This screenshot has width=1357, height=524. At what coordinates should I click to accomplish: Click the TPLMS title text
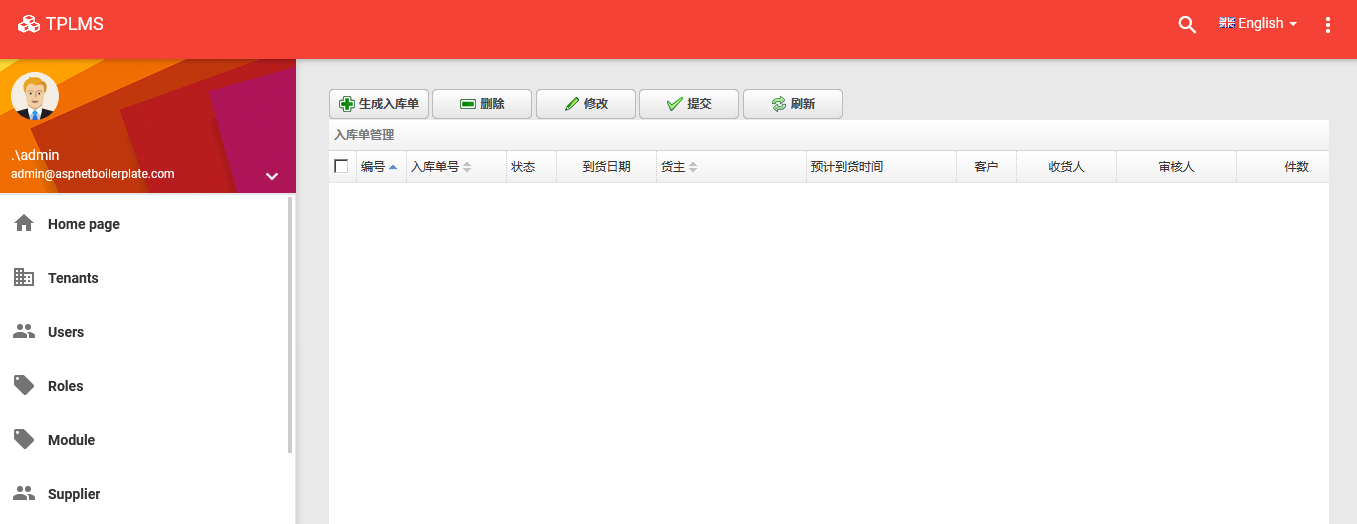pos(75,24)
